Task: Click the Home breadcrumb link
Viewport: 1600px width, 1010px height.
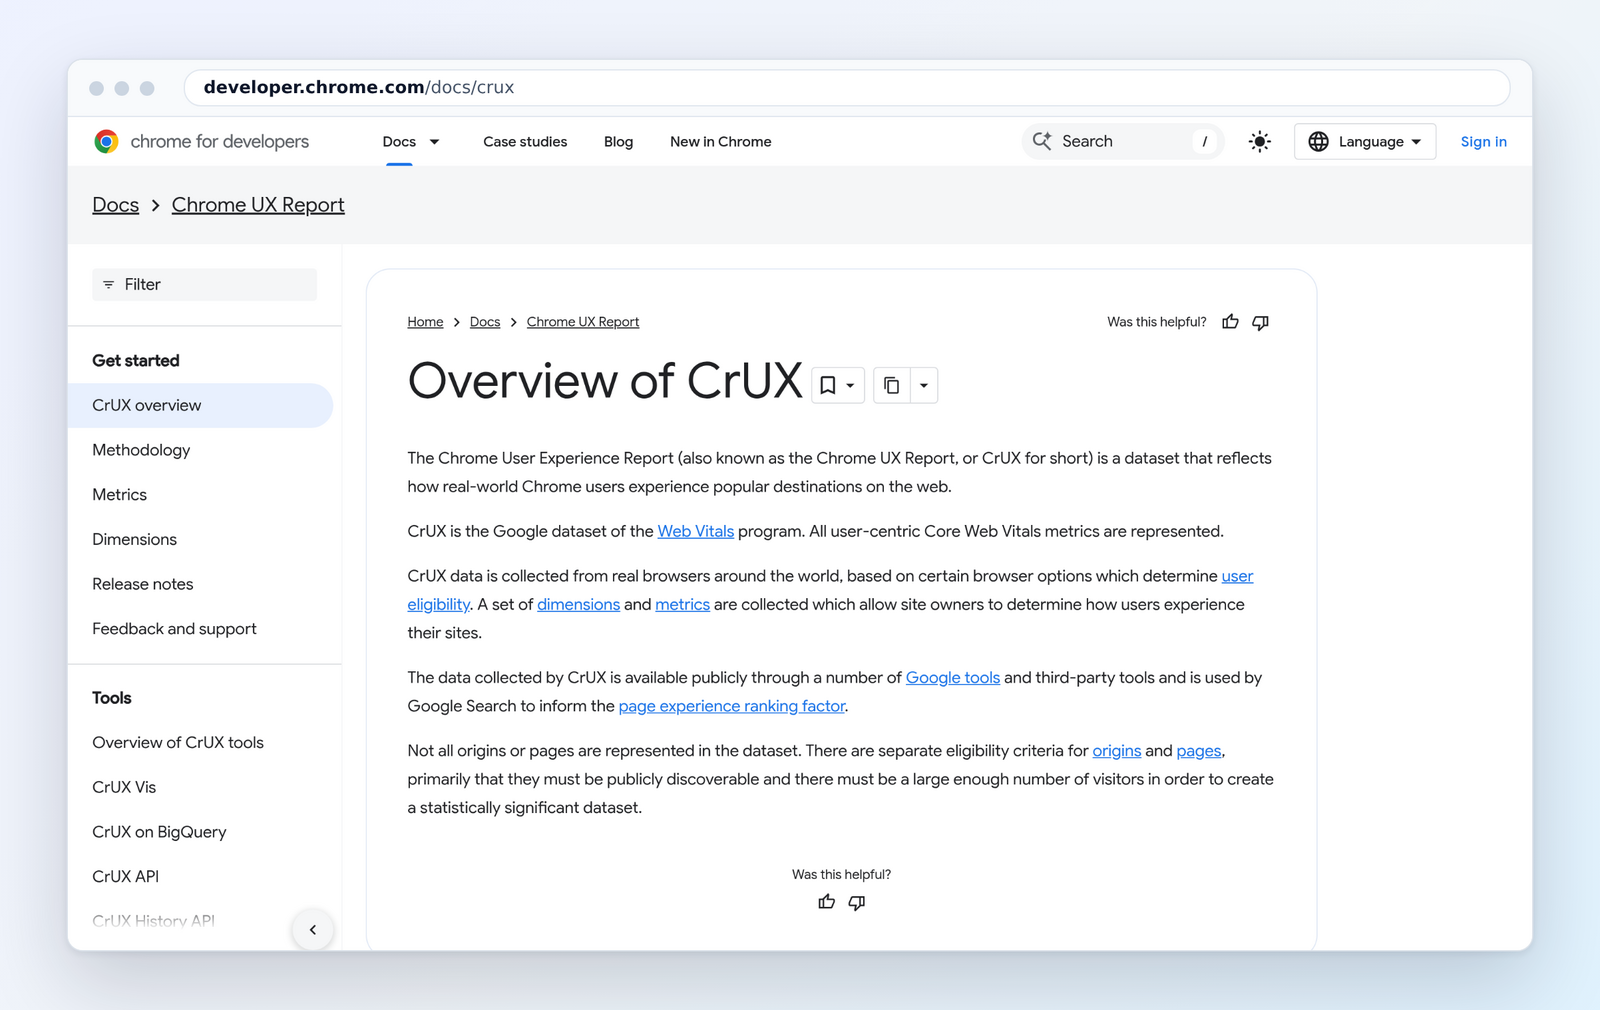Action: click(425, 322)
